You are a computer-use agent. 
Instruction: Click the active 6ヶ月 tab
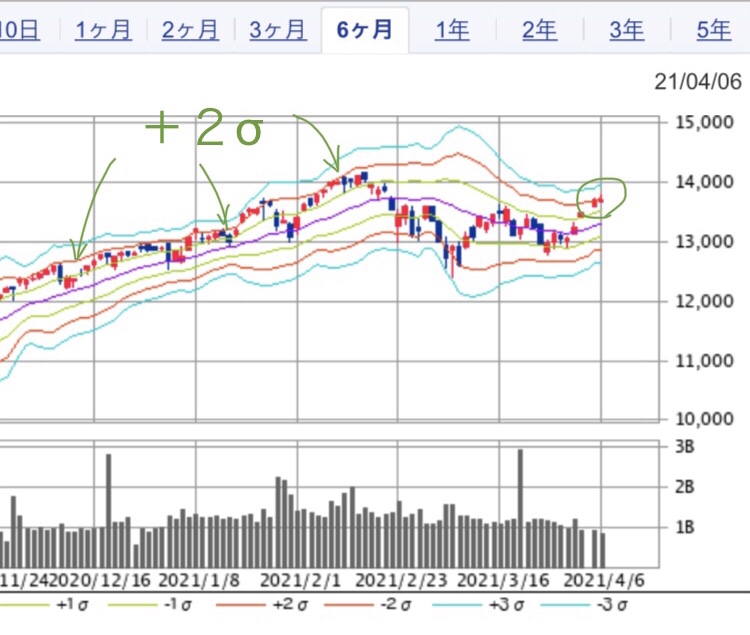click(365, 30)
